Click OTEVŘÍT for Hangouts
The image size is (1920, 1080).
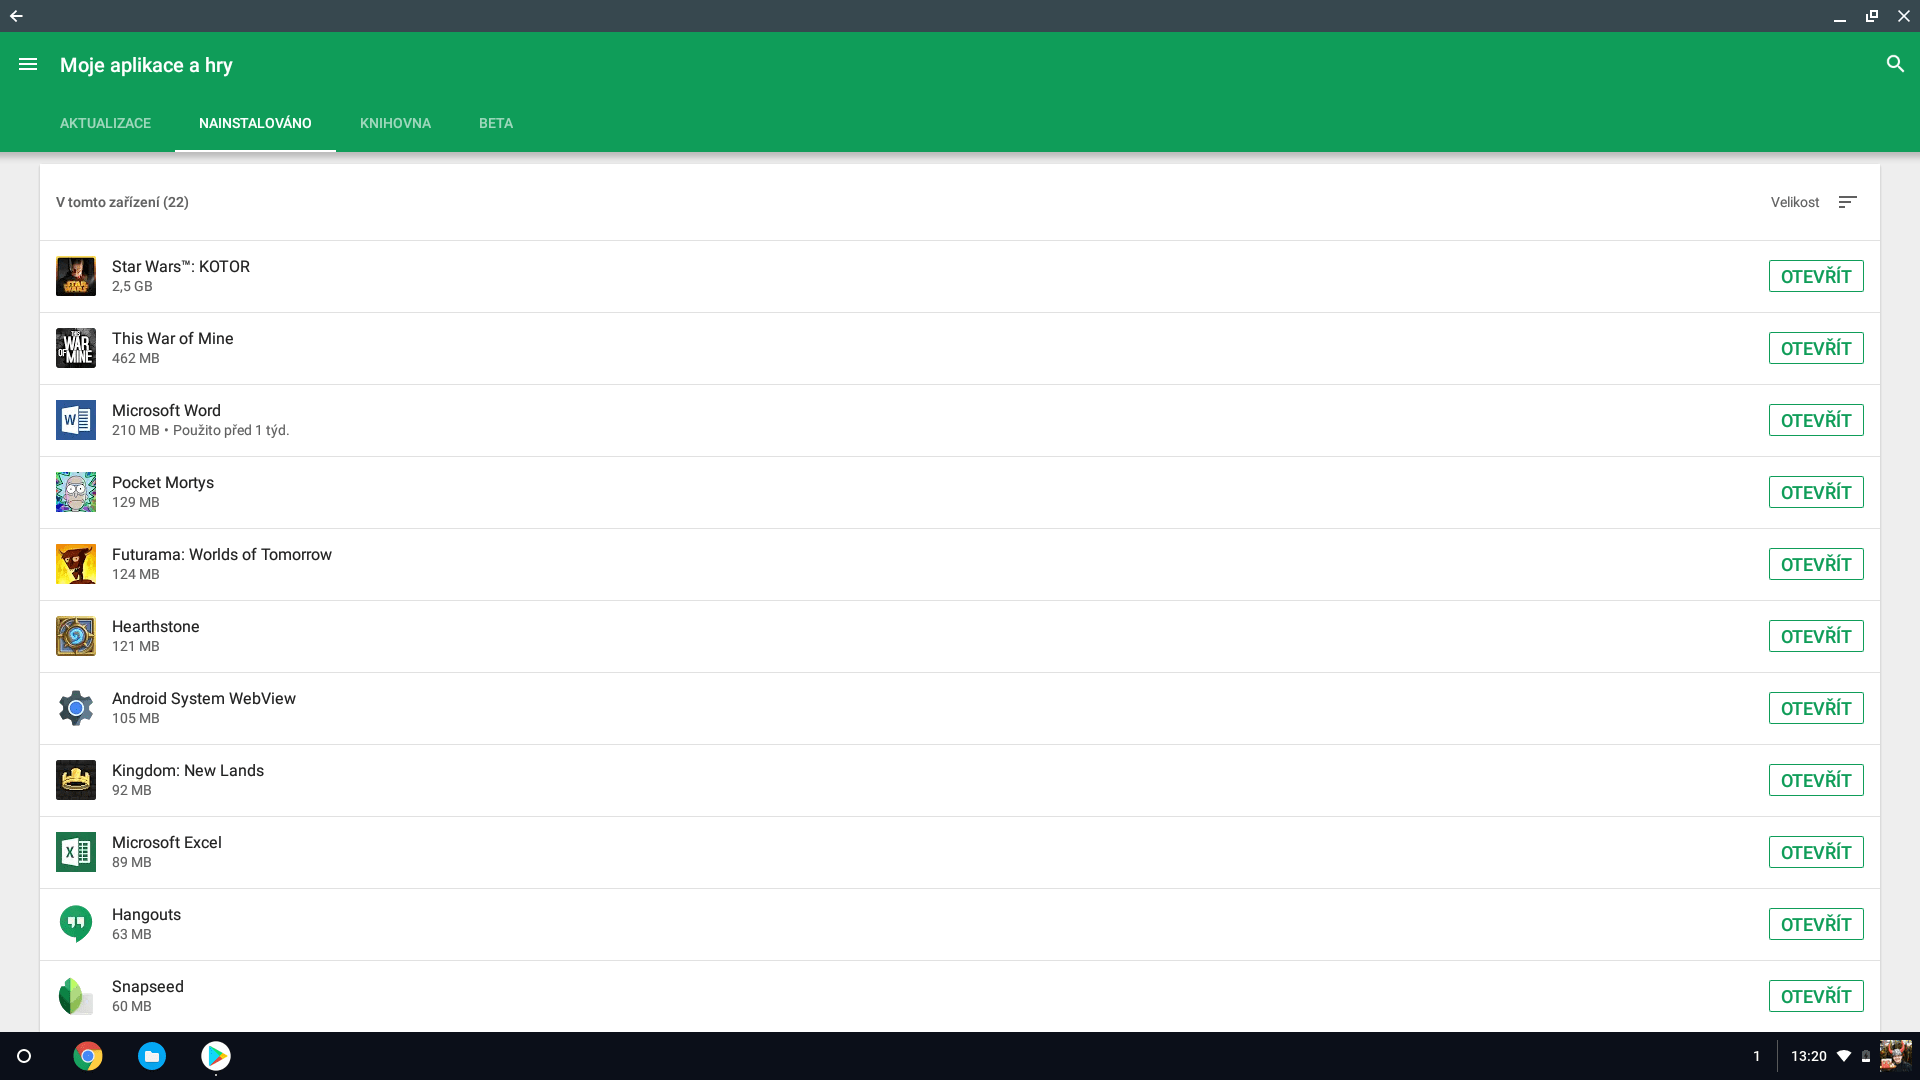click(x=1816, y=924)
